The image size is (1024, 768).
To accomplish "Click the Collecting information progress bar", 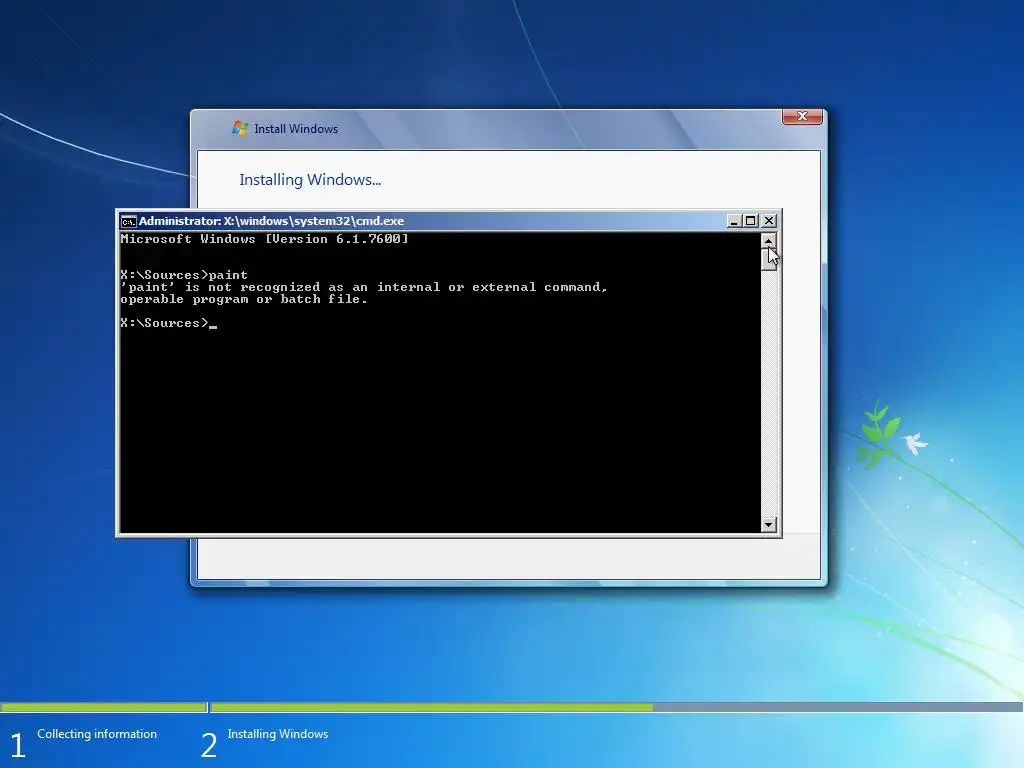I will point(103,707).
